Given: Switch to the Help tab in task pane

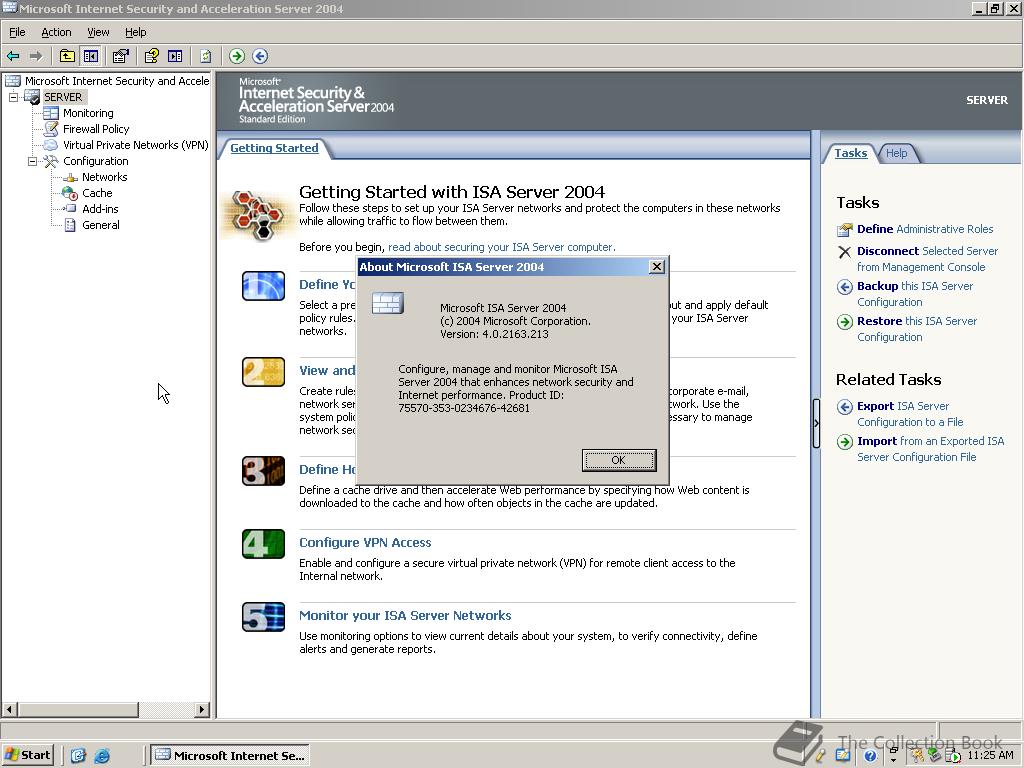Looking at the screenshot, I should coord(896,153).
